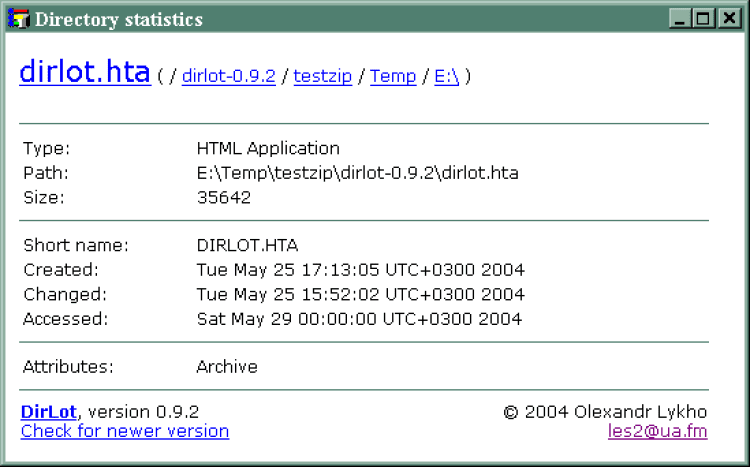The width and height of the screenshot is (750, 467).
Task: Go to the testzip folder link
Action: [322, 76]
